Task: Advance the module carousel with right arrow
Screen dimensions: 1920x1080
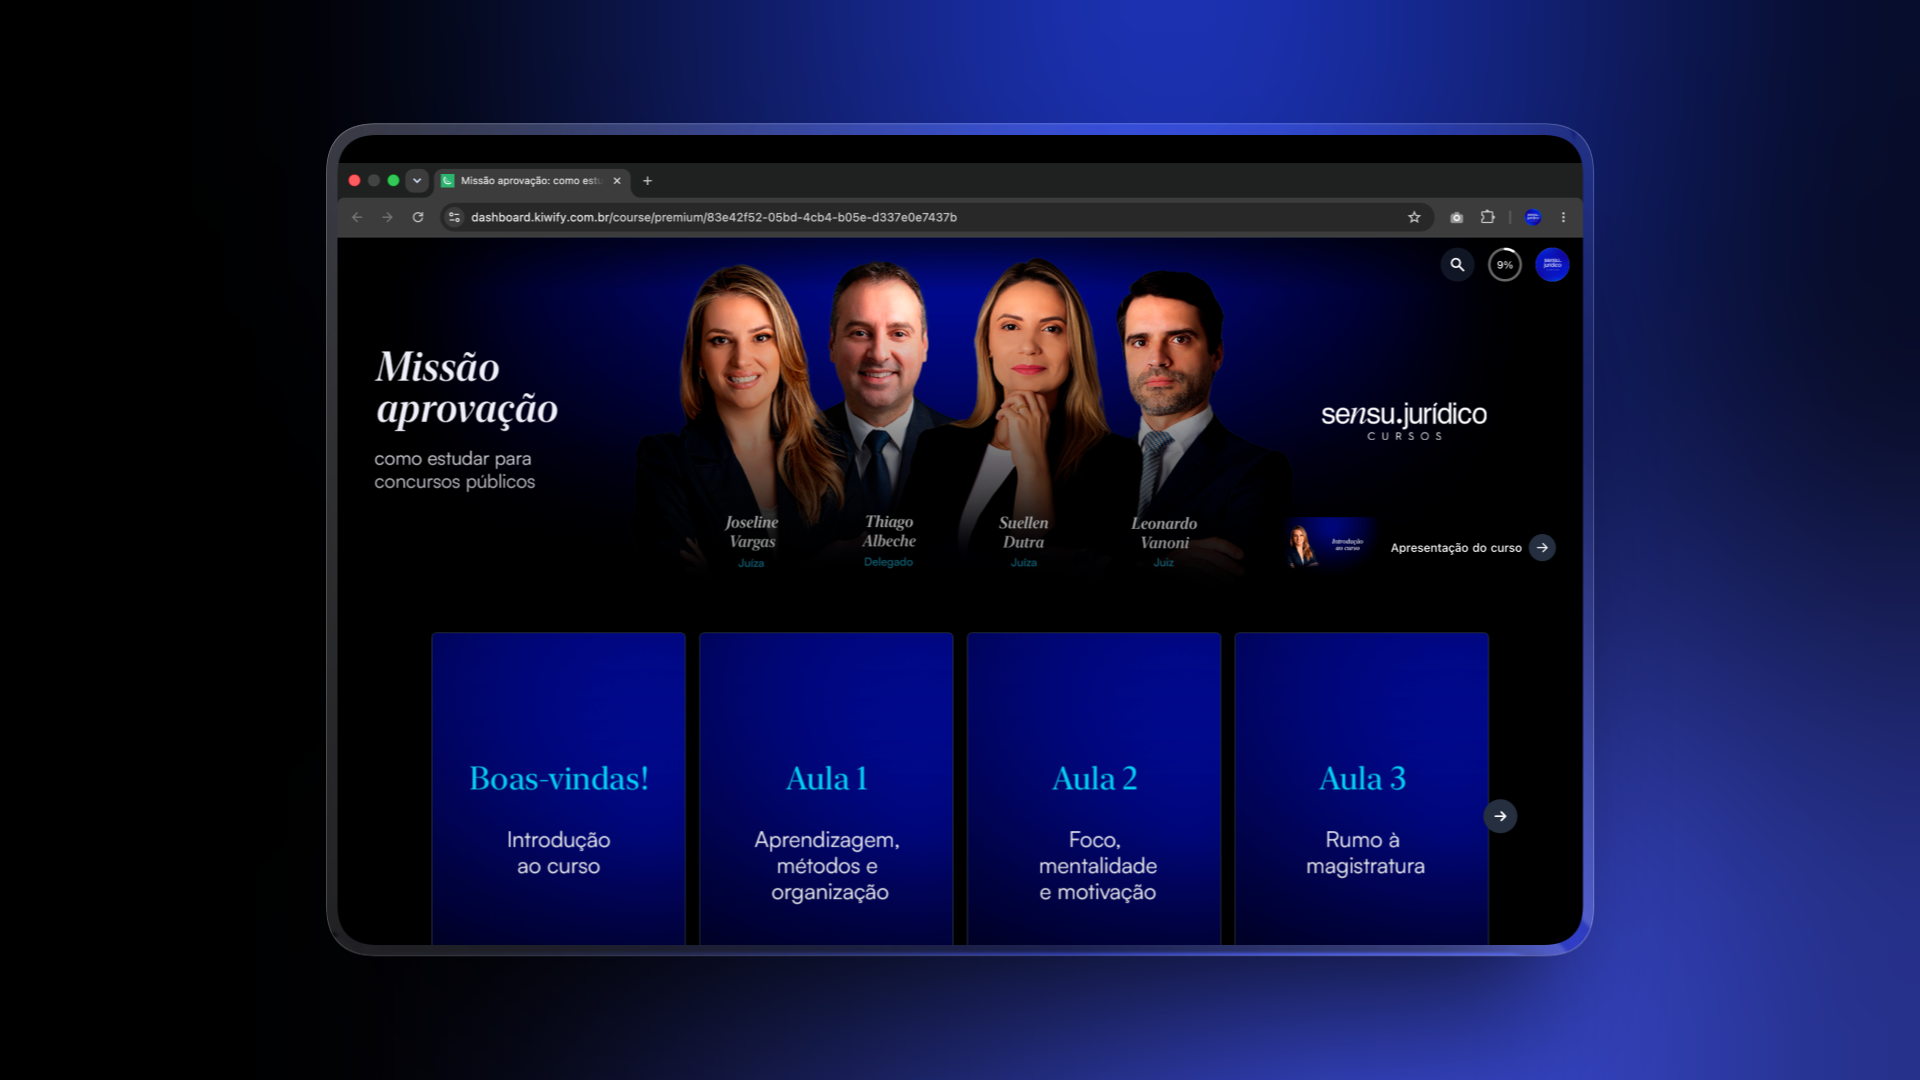Action: (1500, 816)
